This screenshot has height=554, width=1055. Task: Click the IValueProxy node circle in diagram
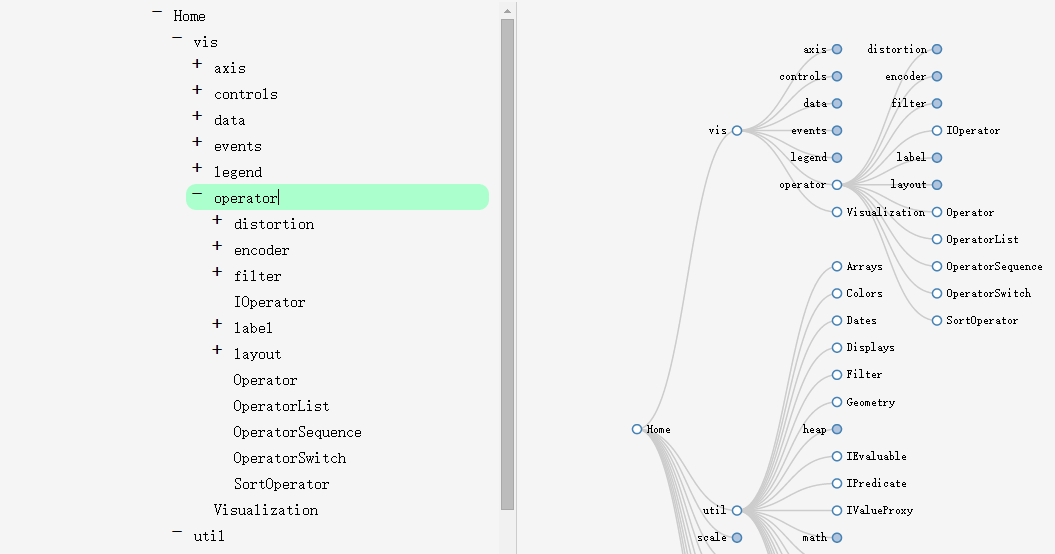coord(837,511)
